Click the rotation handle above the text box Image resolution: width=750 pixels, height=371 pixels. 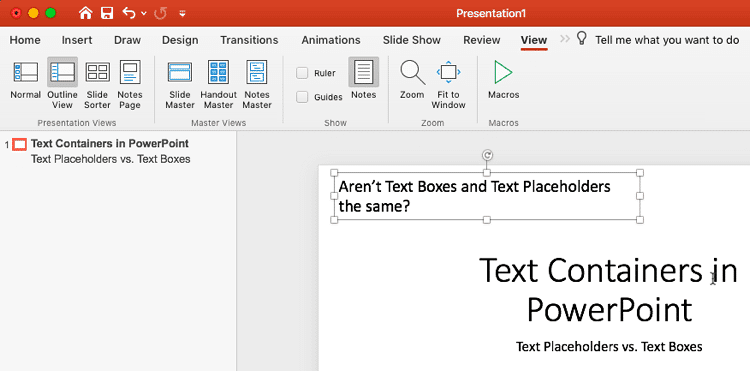(487, 155)
